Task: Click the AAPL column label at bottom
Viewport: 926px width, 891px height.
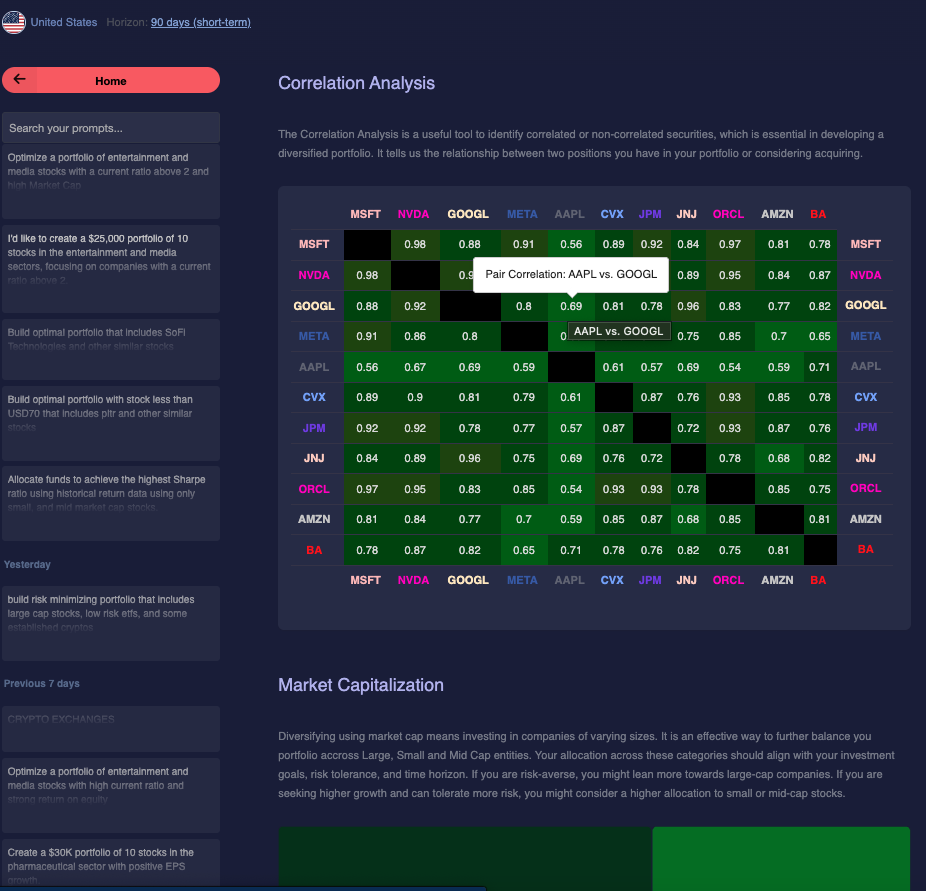Action: point(569,580)
